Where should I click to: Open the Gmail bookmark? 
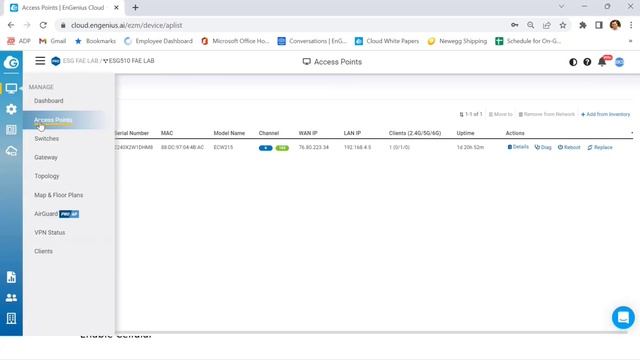click(53, 41)
